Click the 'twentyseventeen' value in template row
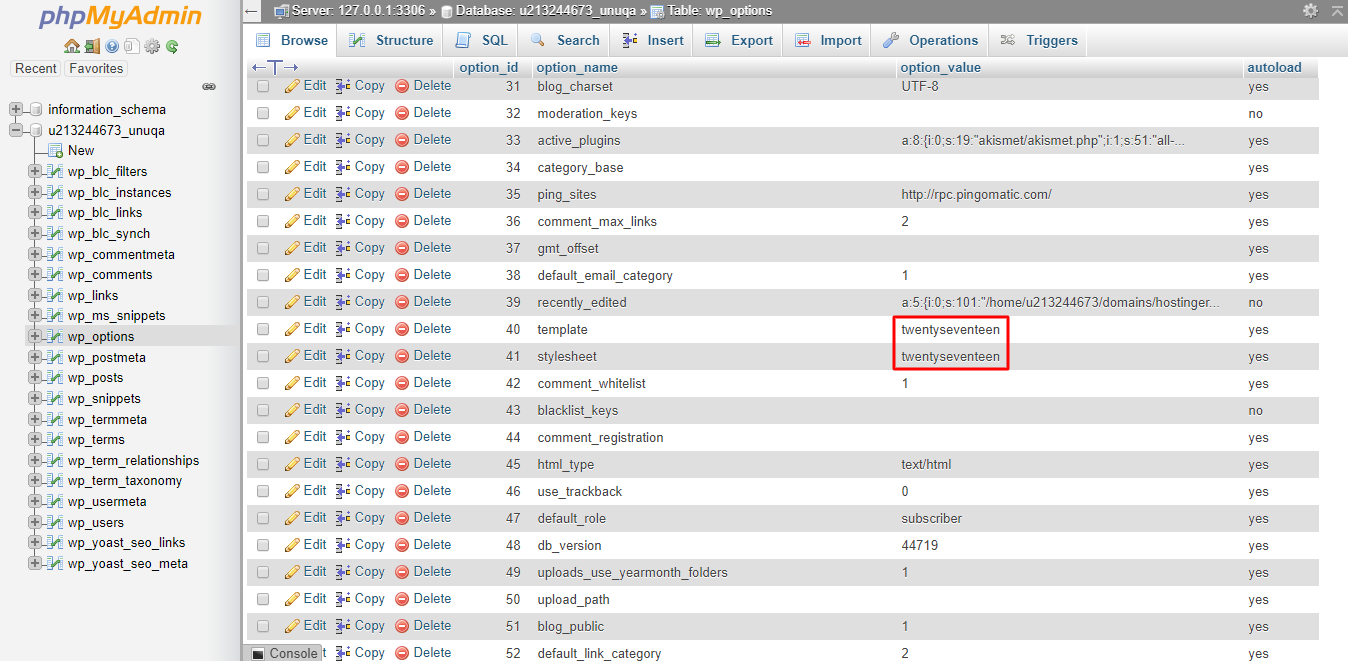The width and height of the screenshot is (1348, 661). tap(950, 329)
